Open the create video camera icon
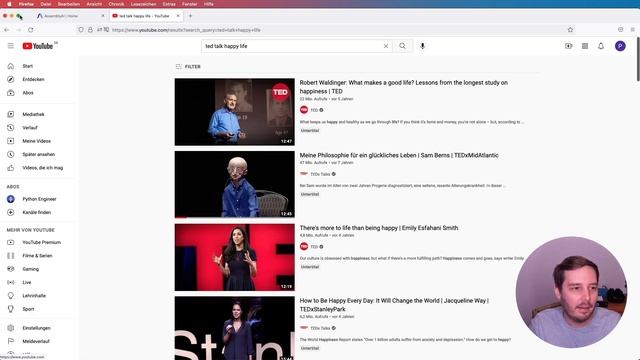Image resolution: width=640 pixels, height=360 pixels. click(x=569, y=46)
